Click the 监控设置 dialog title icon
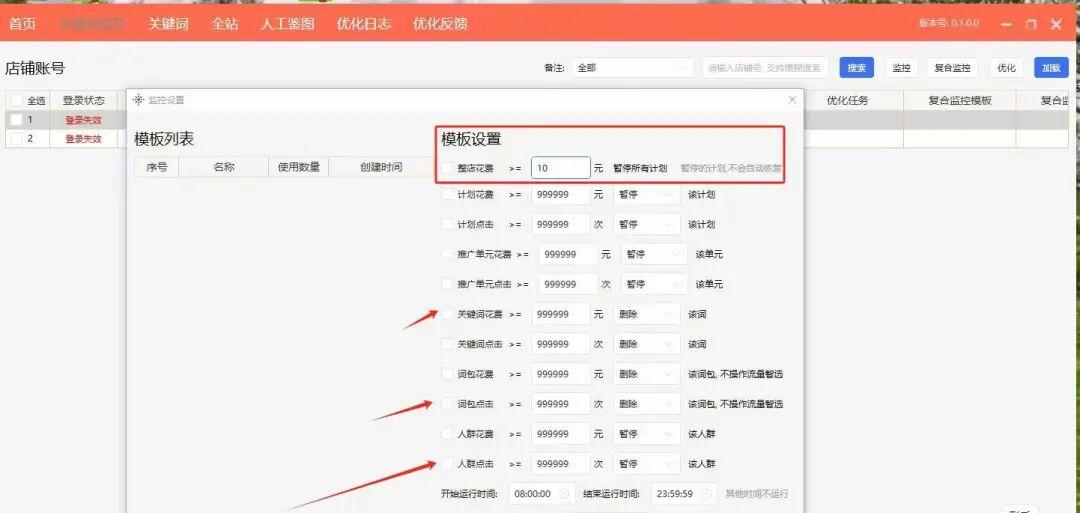This screenshot has width=1080, height=513. [x=138, y=100]
